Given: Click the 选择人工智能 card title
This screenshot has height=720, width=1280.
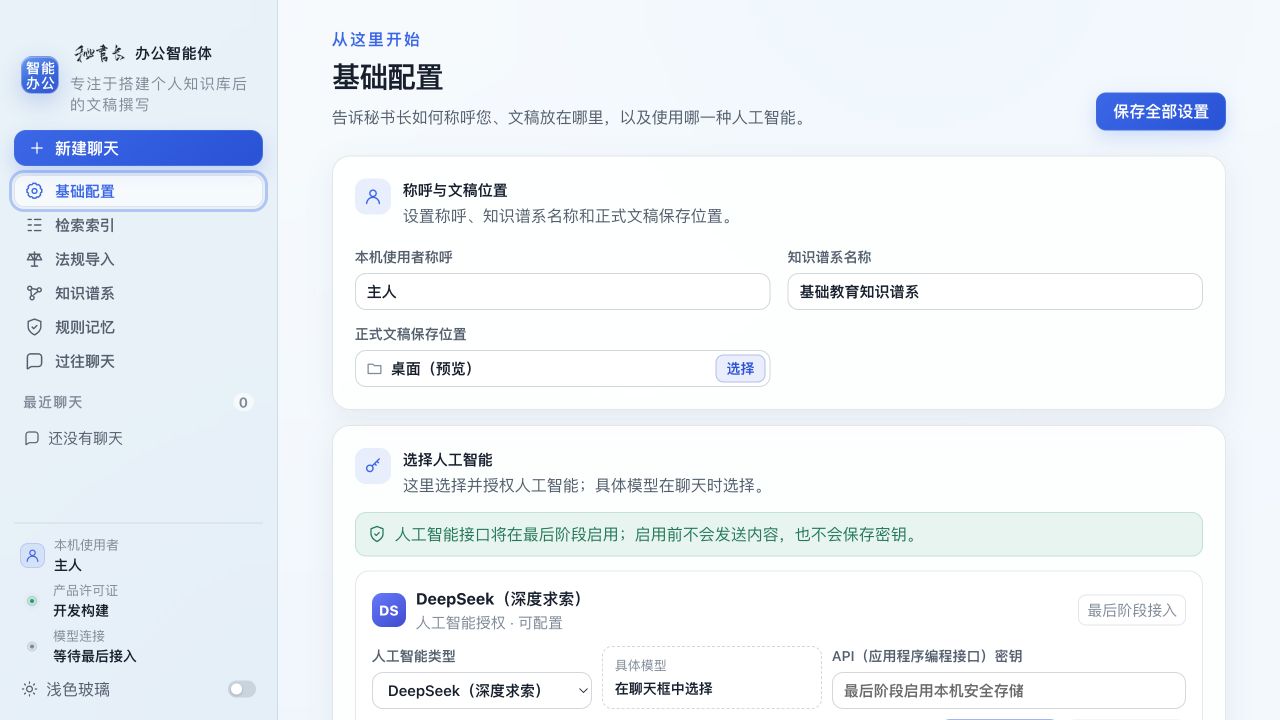Looking at the screenshot, I should click(x=448, y=460).
